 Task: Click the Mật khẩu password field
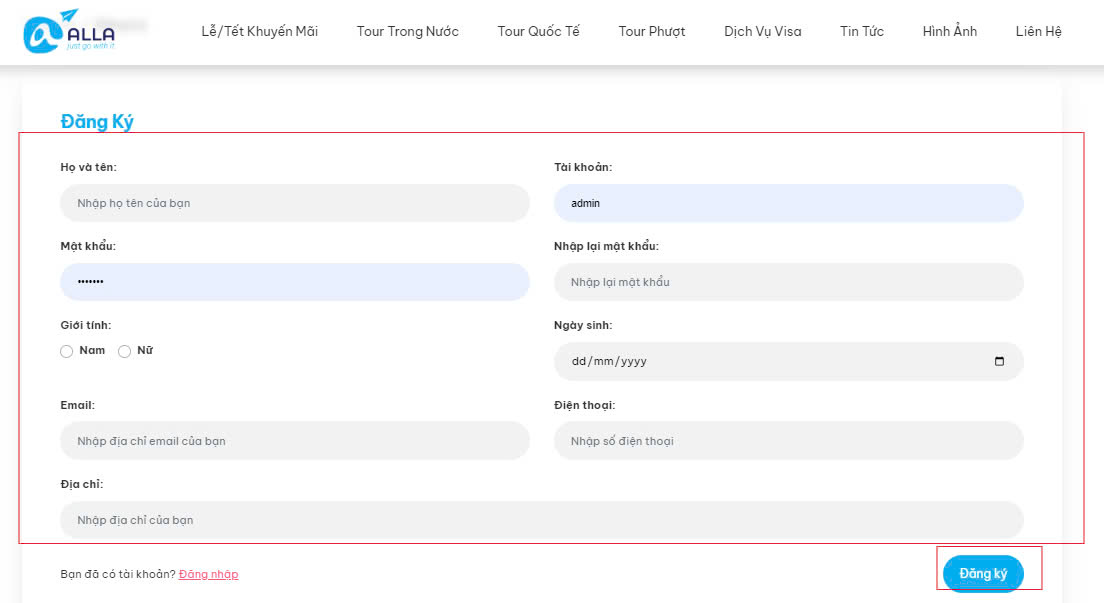click(x=295, y=282)
